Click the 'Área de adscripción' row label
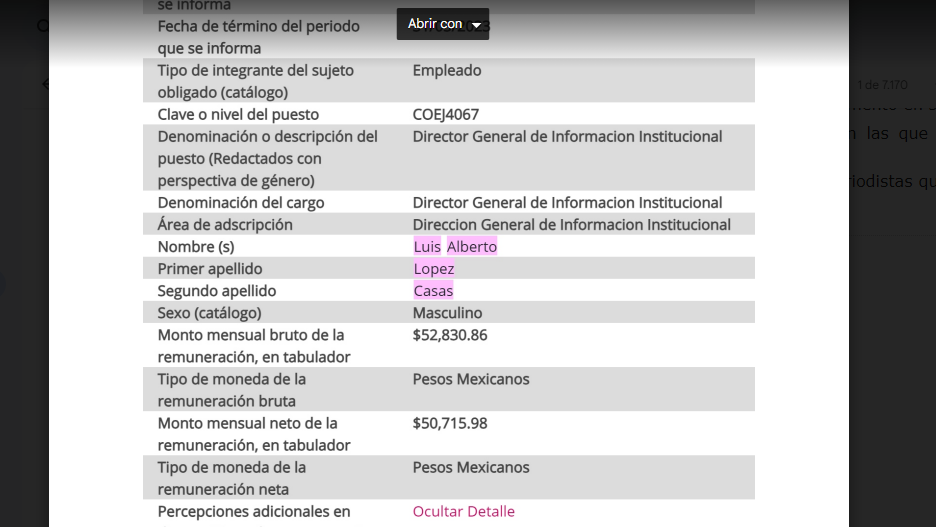Viewport: 936px width, 527px height. coord(225,225)
